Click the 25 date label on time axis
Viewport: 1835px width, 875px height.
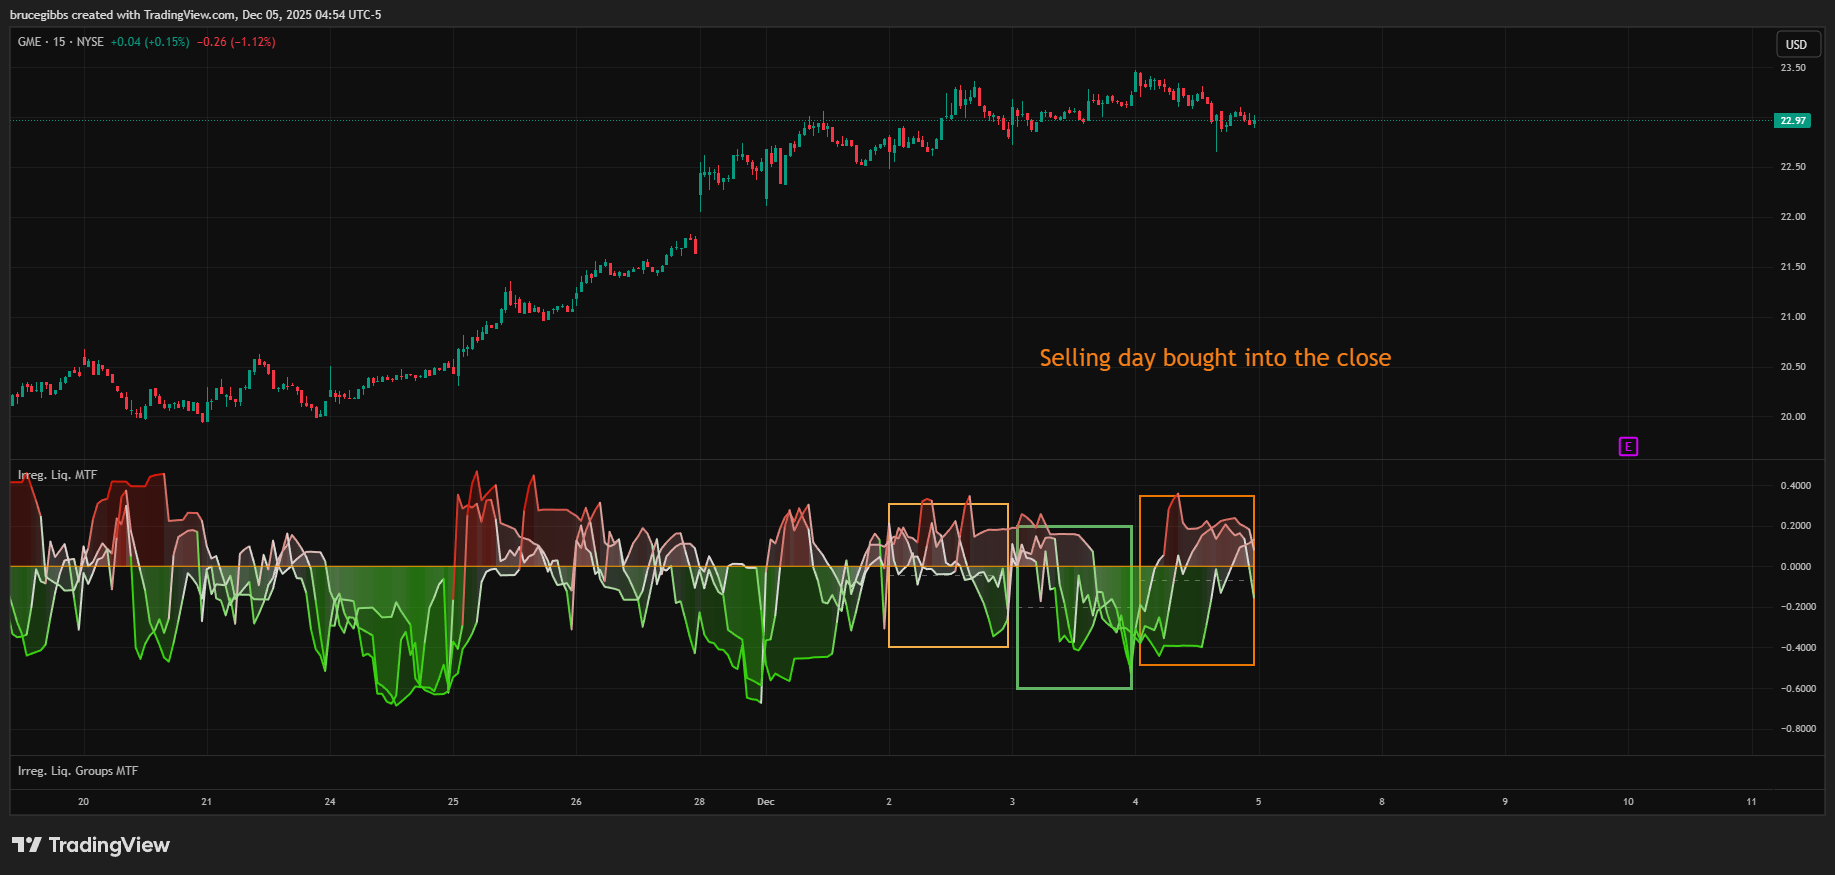coord(453,802)
